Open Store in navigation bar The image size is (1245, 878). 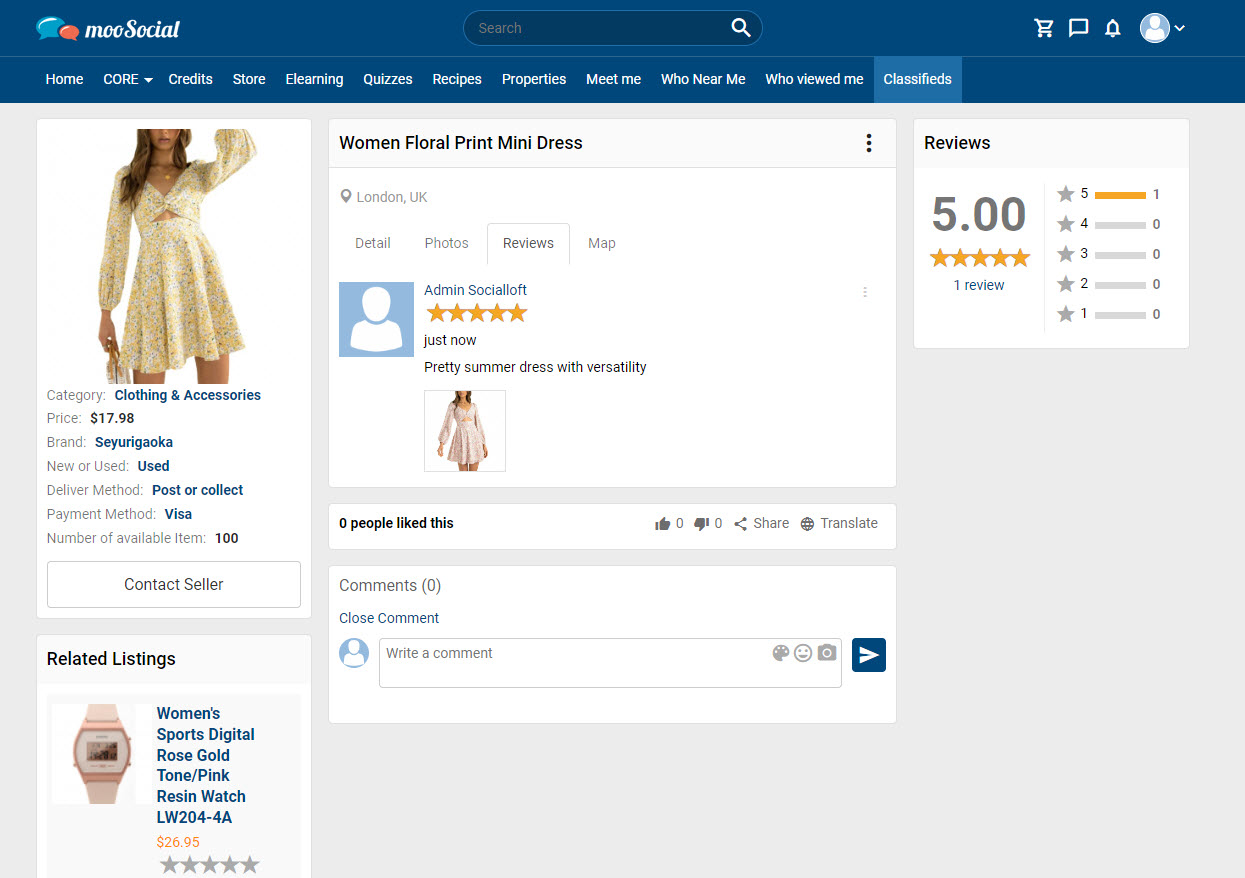(249, 79)
